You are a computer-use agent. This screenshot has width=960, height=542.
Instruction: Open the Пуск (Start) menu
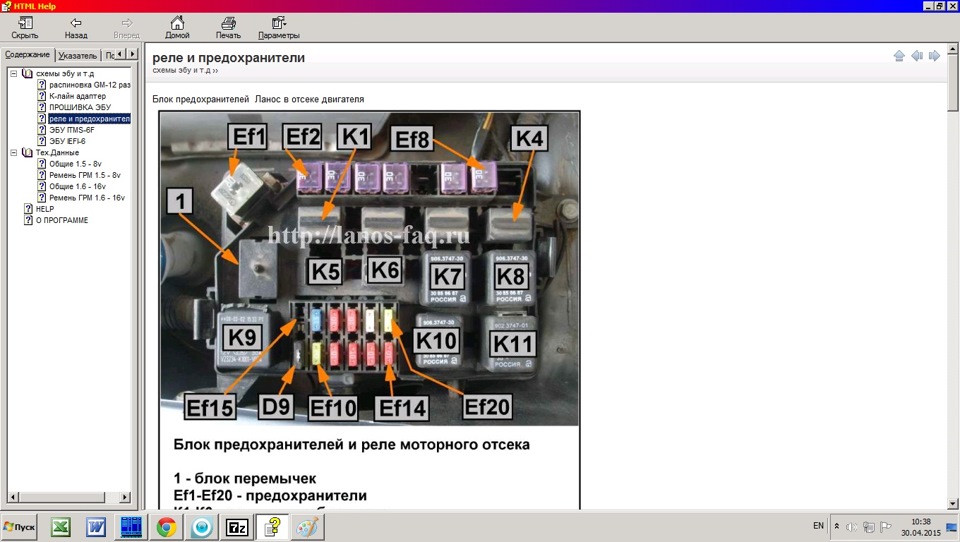click(x=20, y=527)
